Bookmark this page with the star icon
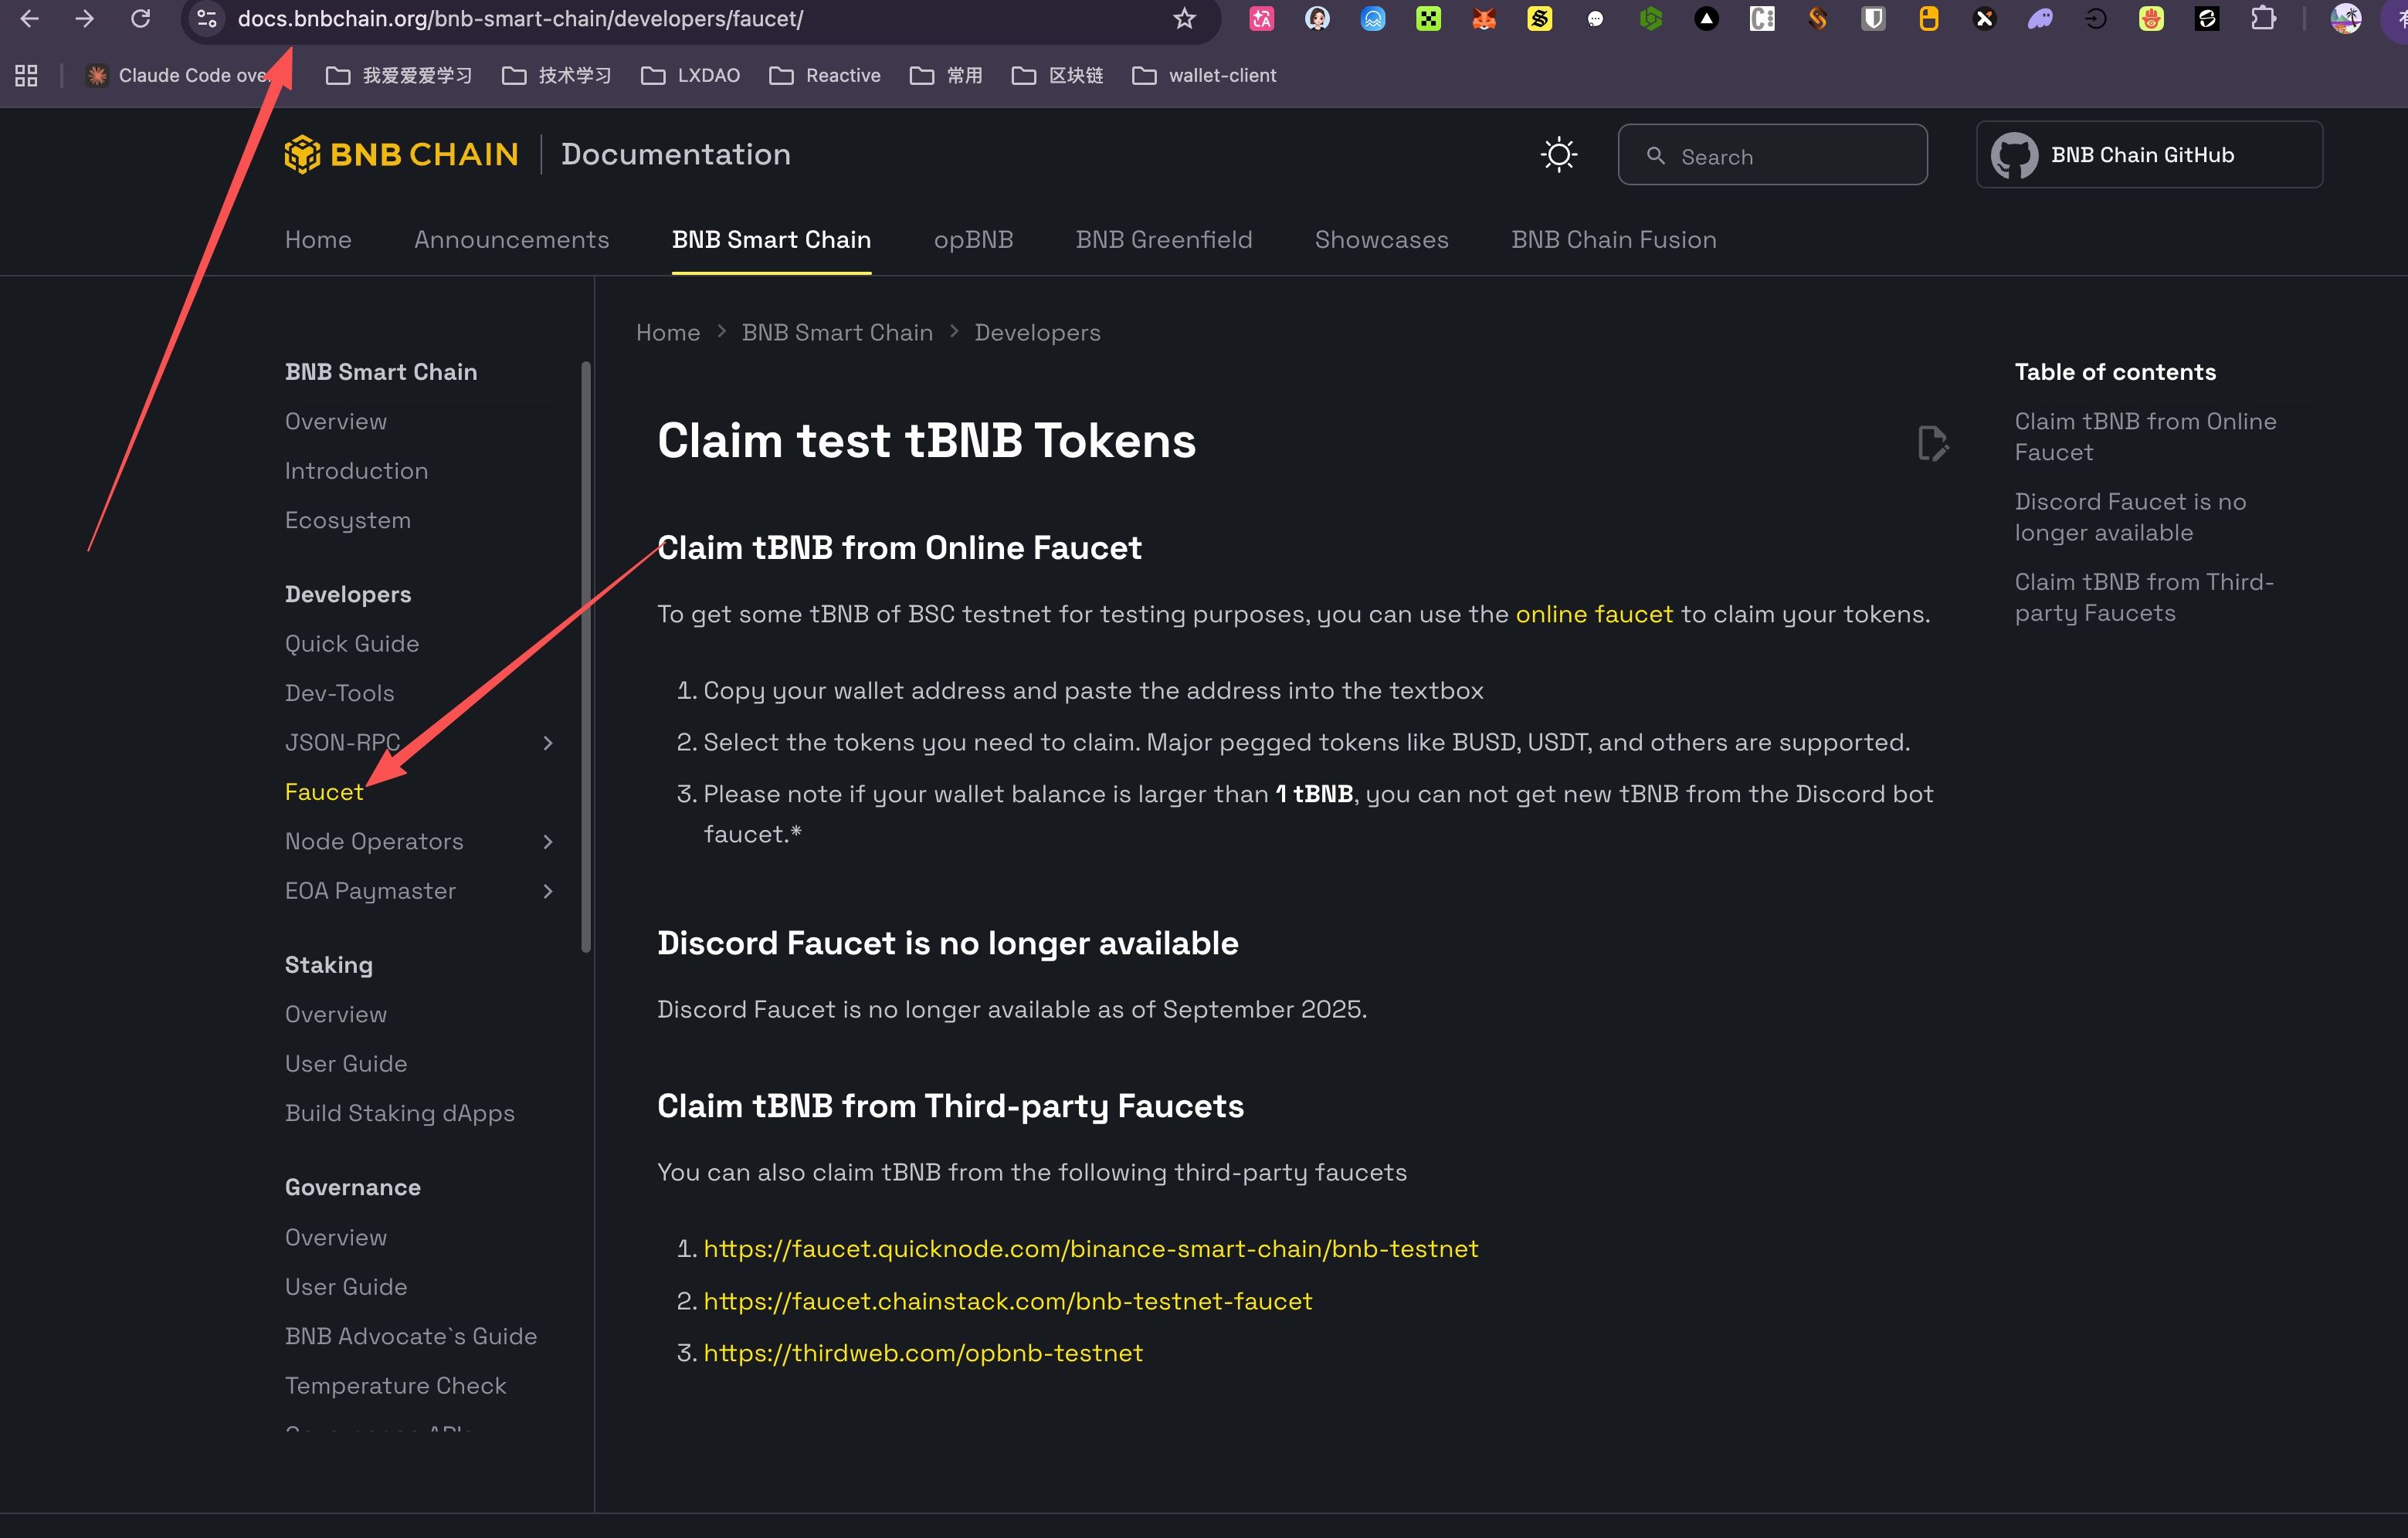 (x=1184, y=19)
